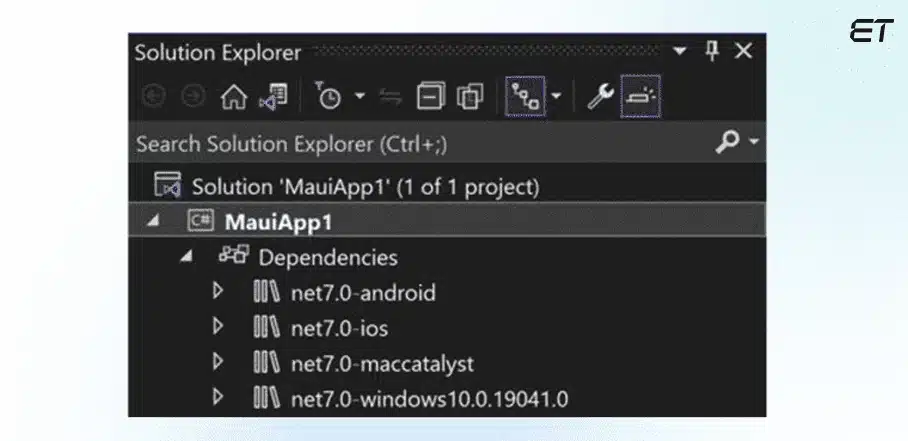Click library icon beside net7.0-windows10.0.19041.0

coord(266,398)
